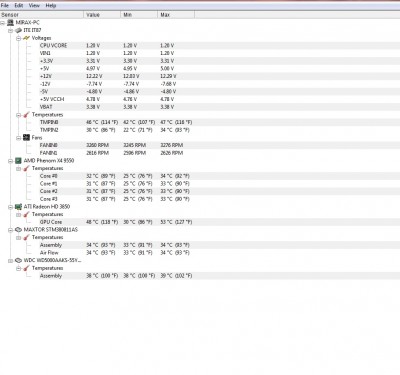This screenshot has width=400, height=375.
Task: Collapse Temperatures under MAXTOR drive
Action: (19, 238)
